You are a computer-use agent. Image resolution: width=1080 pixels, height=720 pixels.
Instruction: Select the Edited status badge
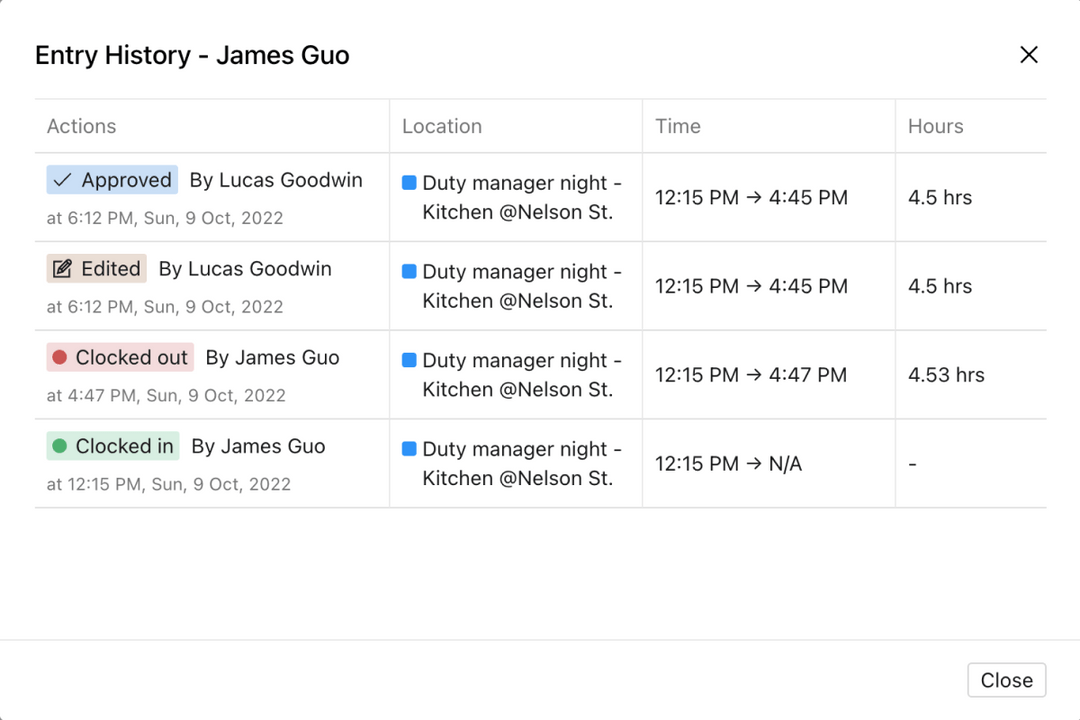tap(96, 268)
